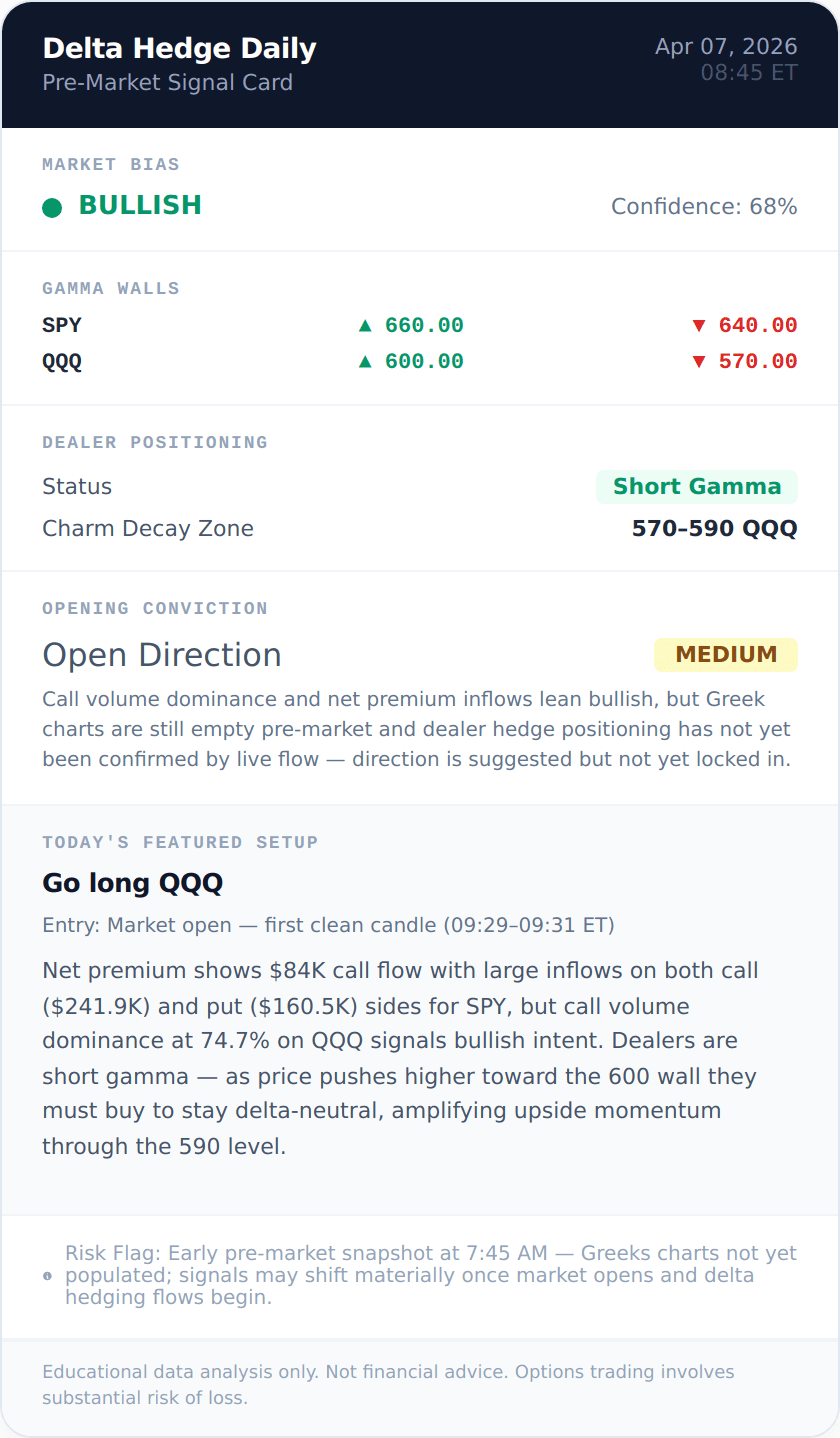Select the OPENING CONVICTION section label
Image resolution: width=840 pixels, height=1438 pixels.
coord(153,608)
